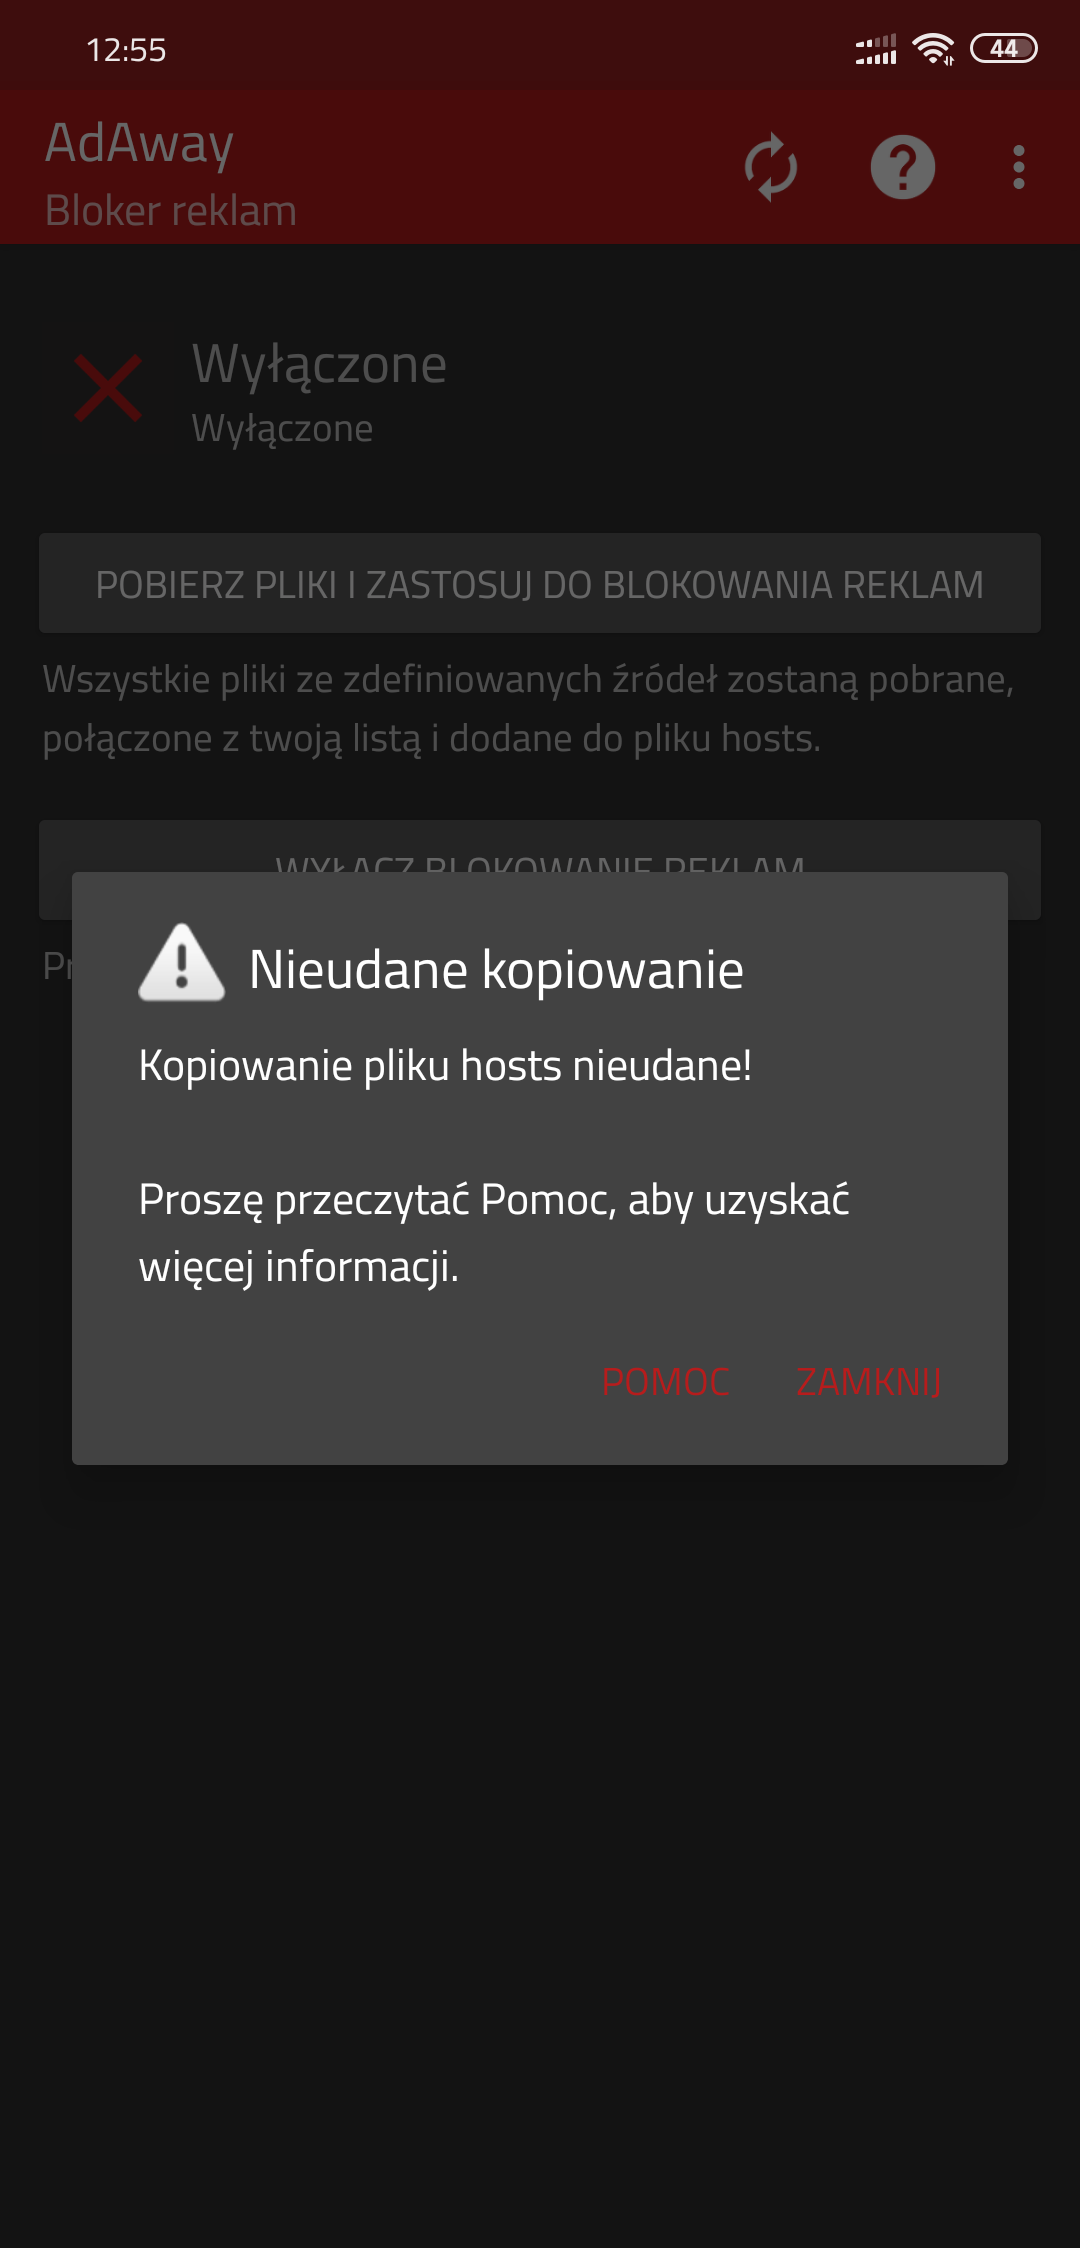The image size is (1080, 2248).
Task: Tap the POBIERZ PLIKI I ZASTOSUJ button
Action: tap(540, 583)
